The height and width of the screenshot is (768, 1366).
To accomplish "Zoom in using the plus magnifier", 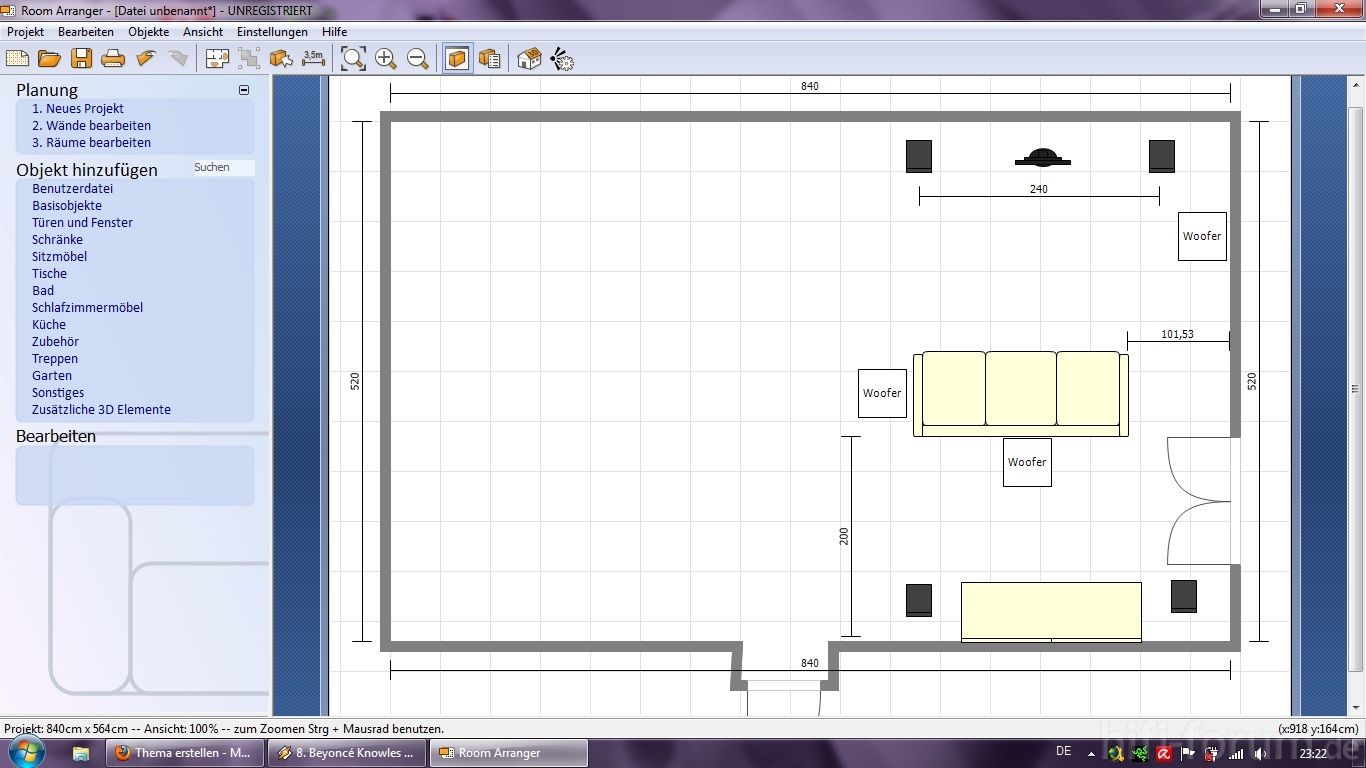I will coord(386,59).
